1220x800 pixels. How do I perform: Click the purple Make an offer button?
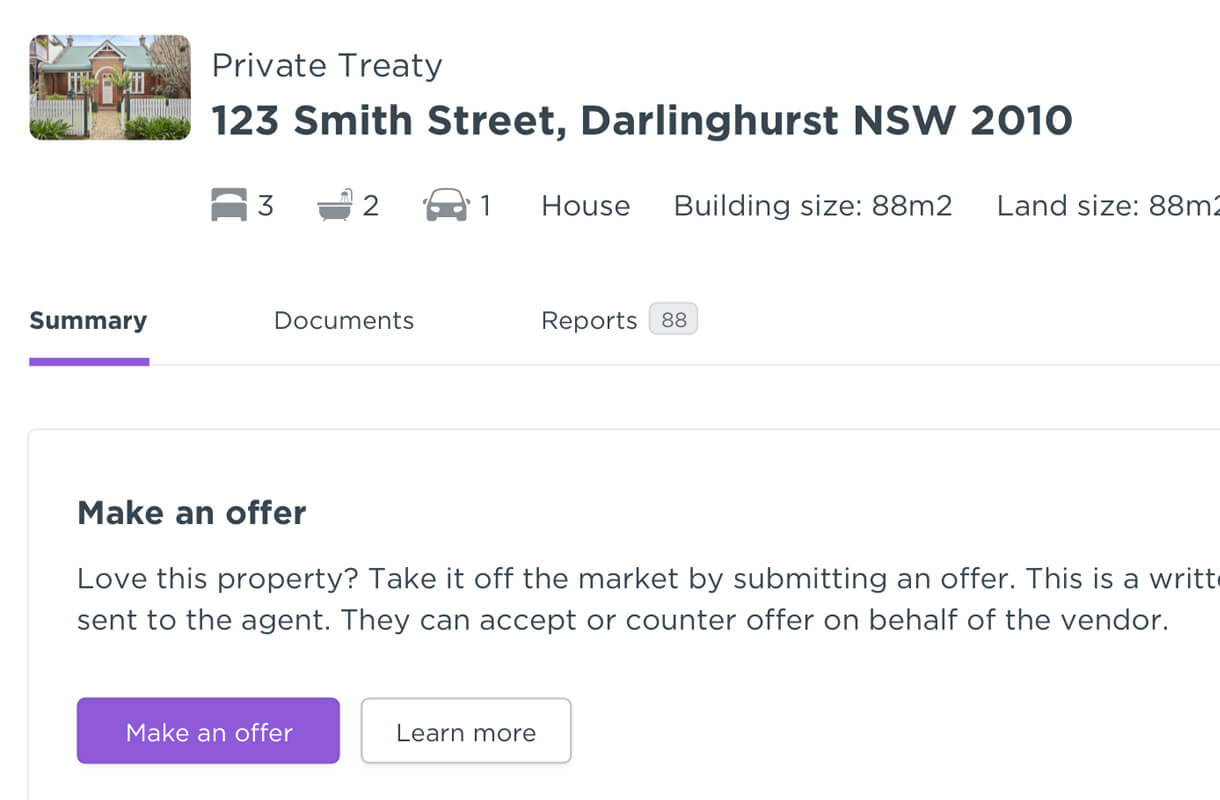(x=208, y=731)
